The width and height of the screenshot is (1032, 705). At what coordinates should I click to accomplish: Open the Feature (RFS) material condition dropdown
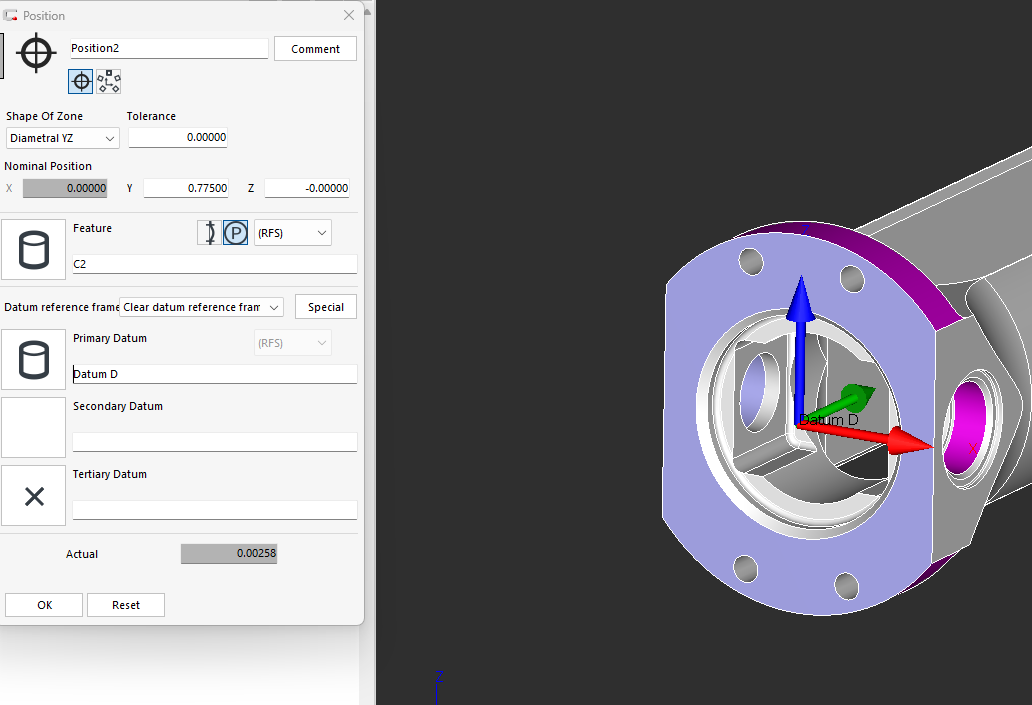point(293,233)
